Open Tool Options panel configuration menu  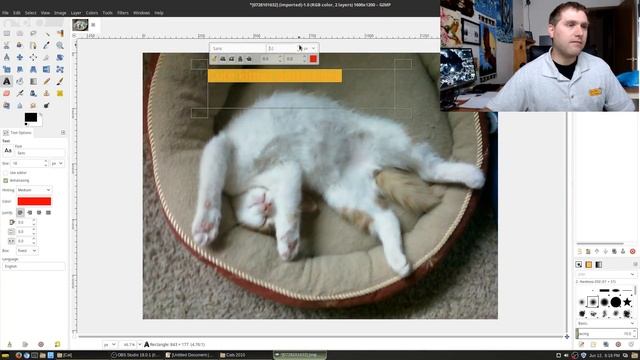point(63,133)
